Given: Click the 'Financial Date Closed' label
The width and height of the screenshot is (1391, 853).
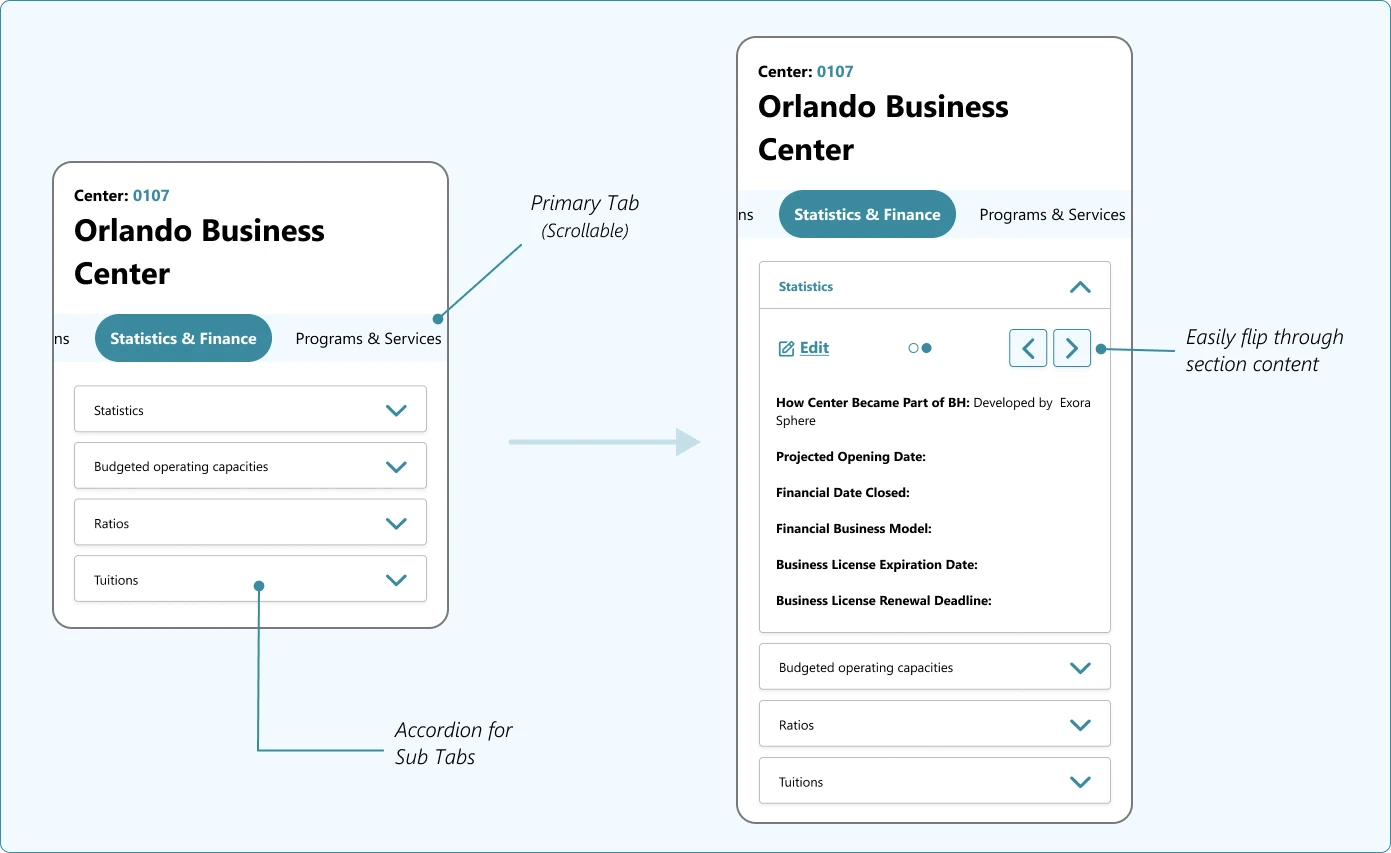Looking at the screenshot, I should (x=843, y=492).
